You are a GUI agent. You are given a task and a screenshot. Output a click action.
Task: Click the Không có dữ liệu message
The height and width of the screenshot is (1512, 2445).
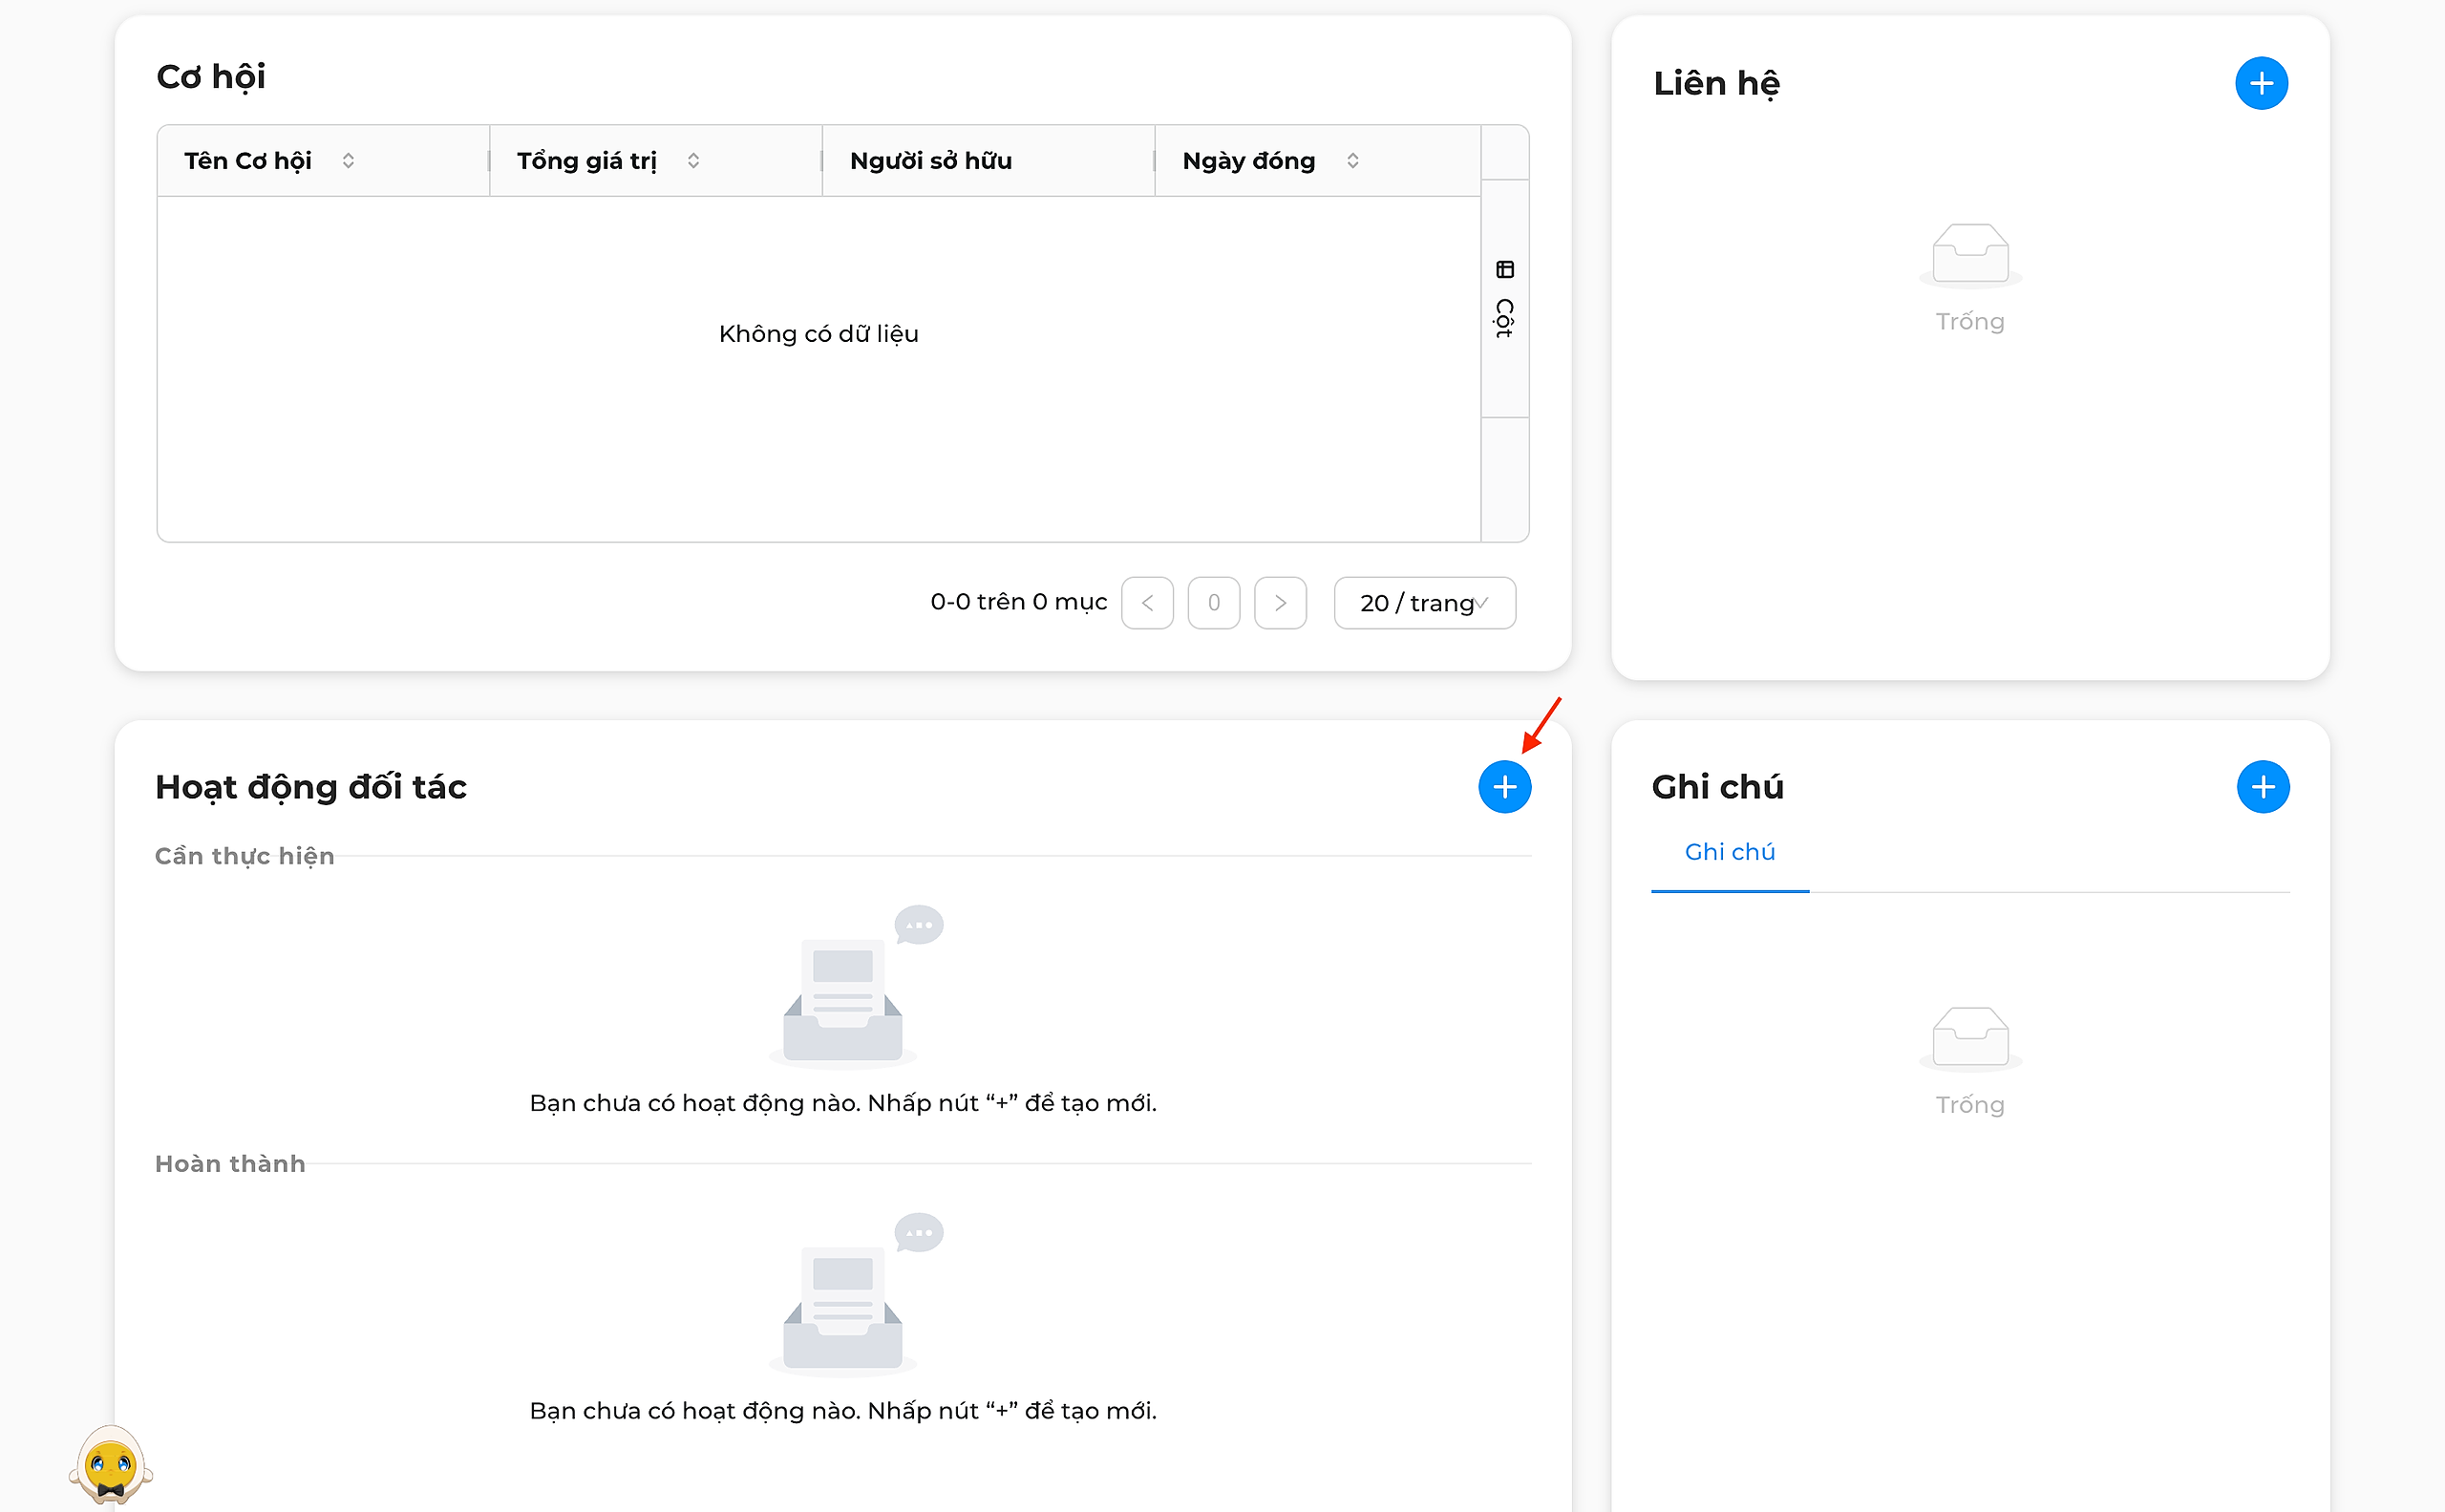[818, 334]
